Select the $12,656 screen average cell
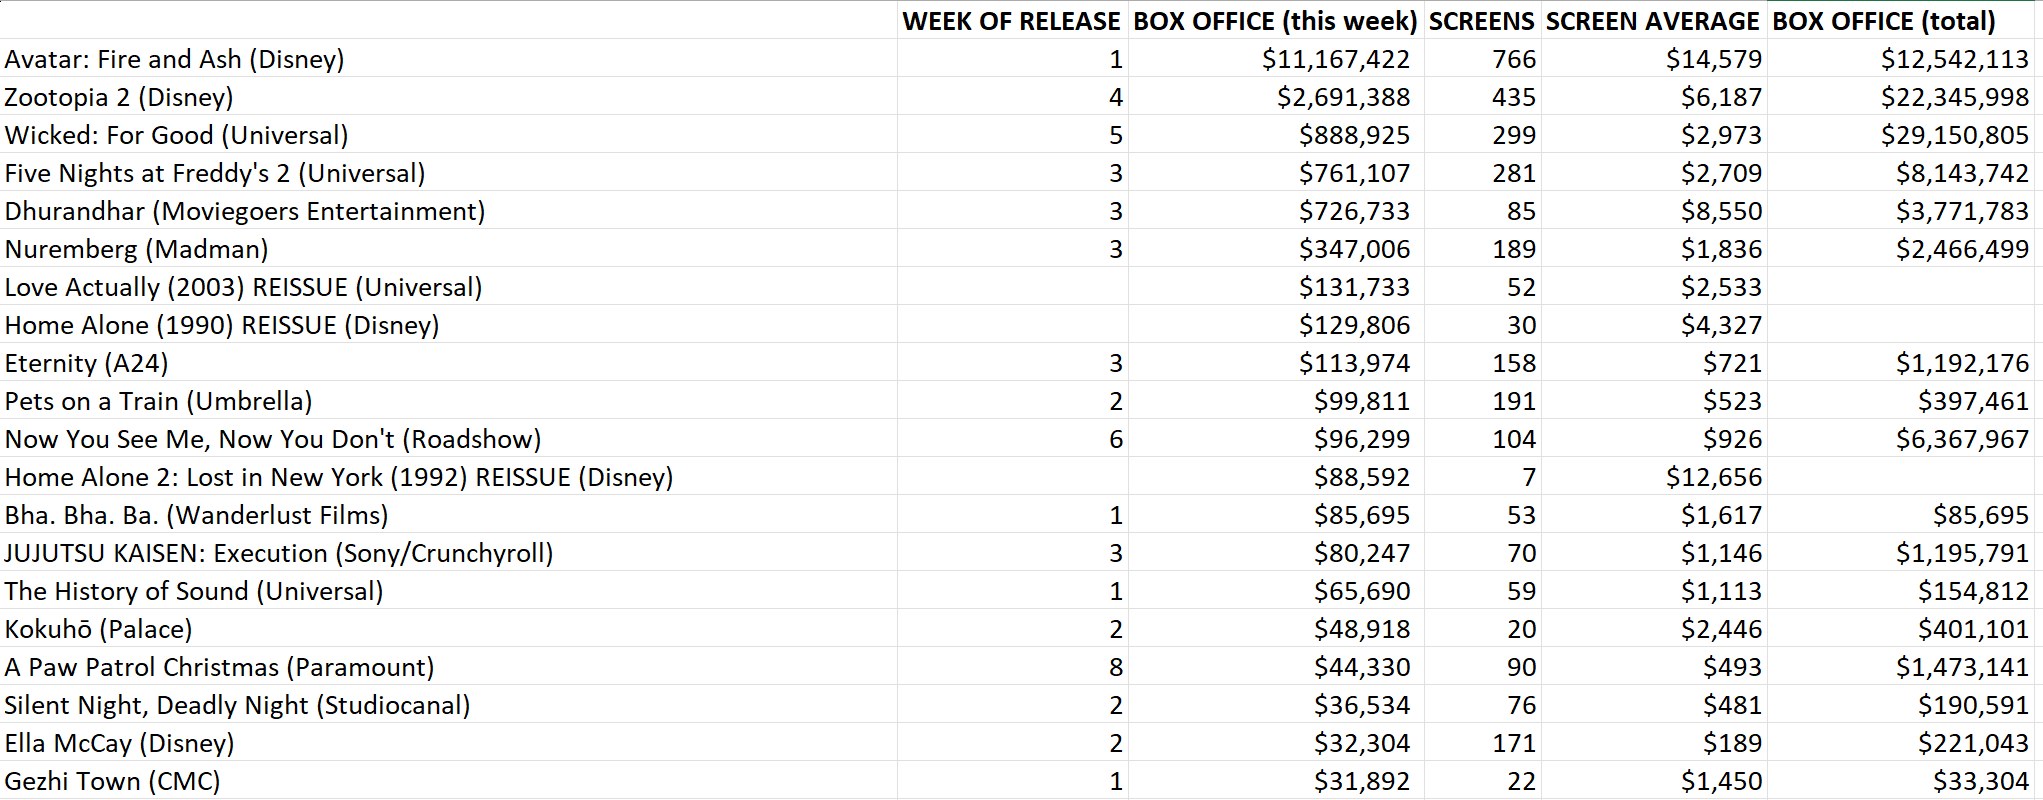The height and width of the screenshot is (800, 2043). click(x=1713, y=477)
